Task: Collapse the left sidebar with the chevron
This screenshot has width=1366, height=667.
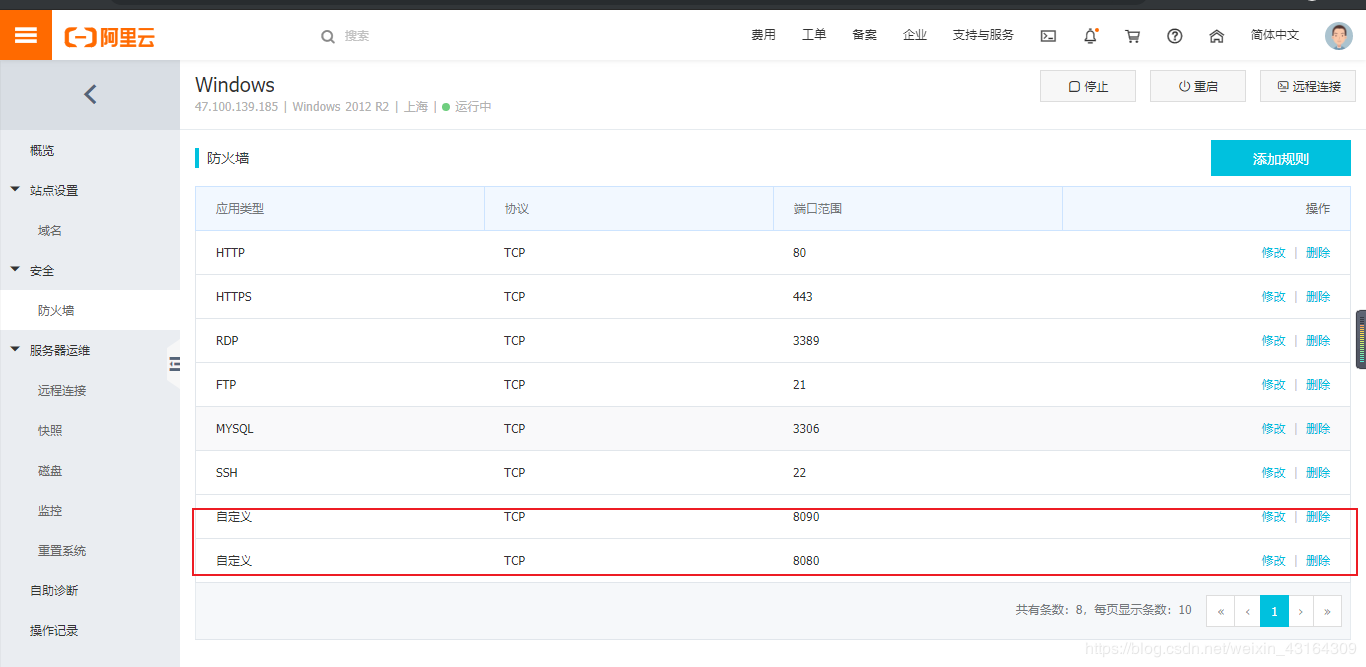Action: pyautogui.click(x=90, y=93)
